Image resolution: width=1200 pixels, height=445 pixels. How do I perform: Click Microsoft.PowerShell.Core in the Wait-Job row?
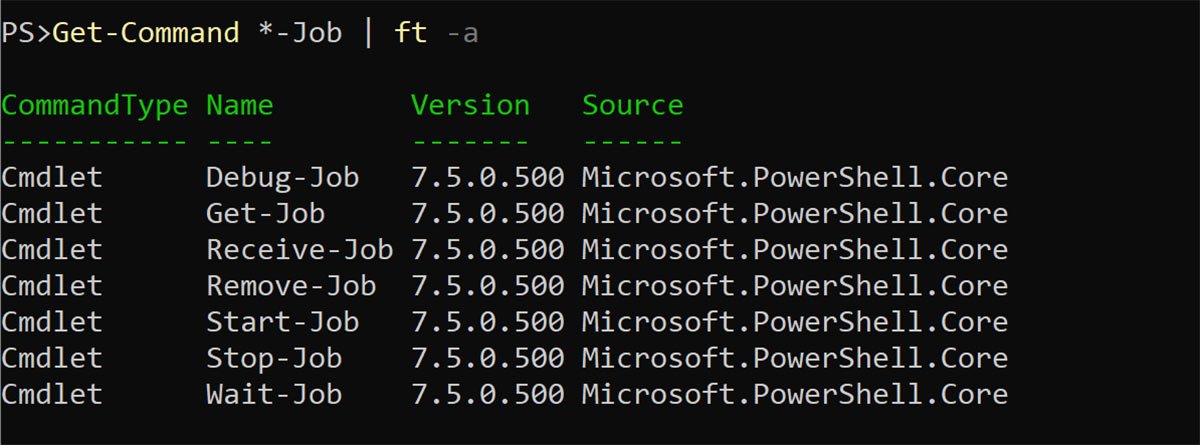(x=794, y=394)
